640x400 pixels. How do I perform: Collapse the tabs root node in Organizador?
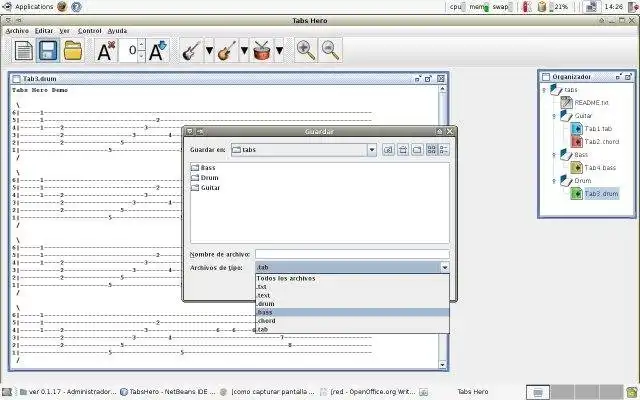point(544,90)
